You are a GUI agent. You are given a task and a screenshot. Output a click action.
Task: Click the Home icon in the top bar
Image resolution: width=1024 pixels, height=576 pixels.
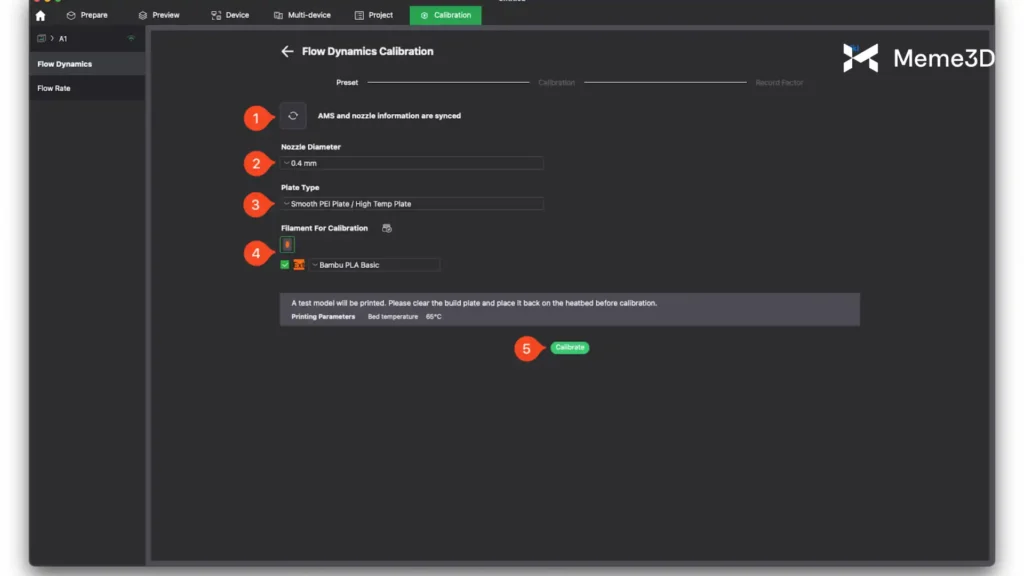click(40, 15)
